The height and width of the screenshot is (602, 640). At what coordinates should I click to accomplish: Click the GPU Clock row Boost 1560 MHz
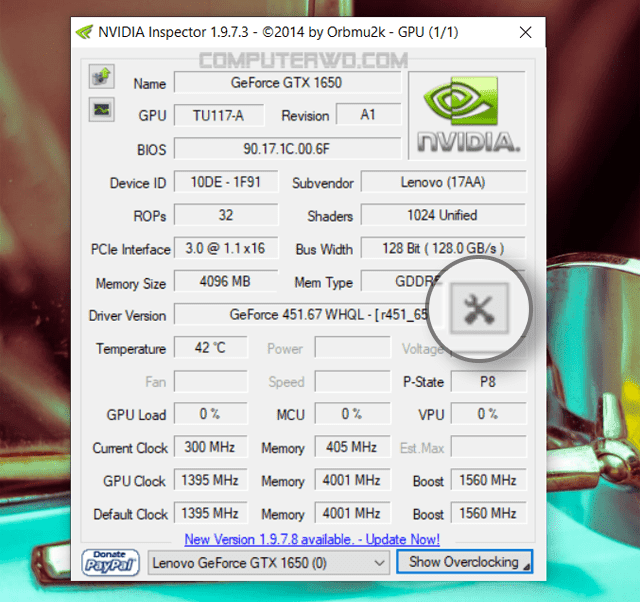(489, 480)
